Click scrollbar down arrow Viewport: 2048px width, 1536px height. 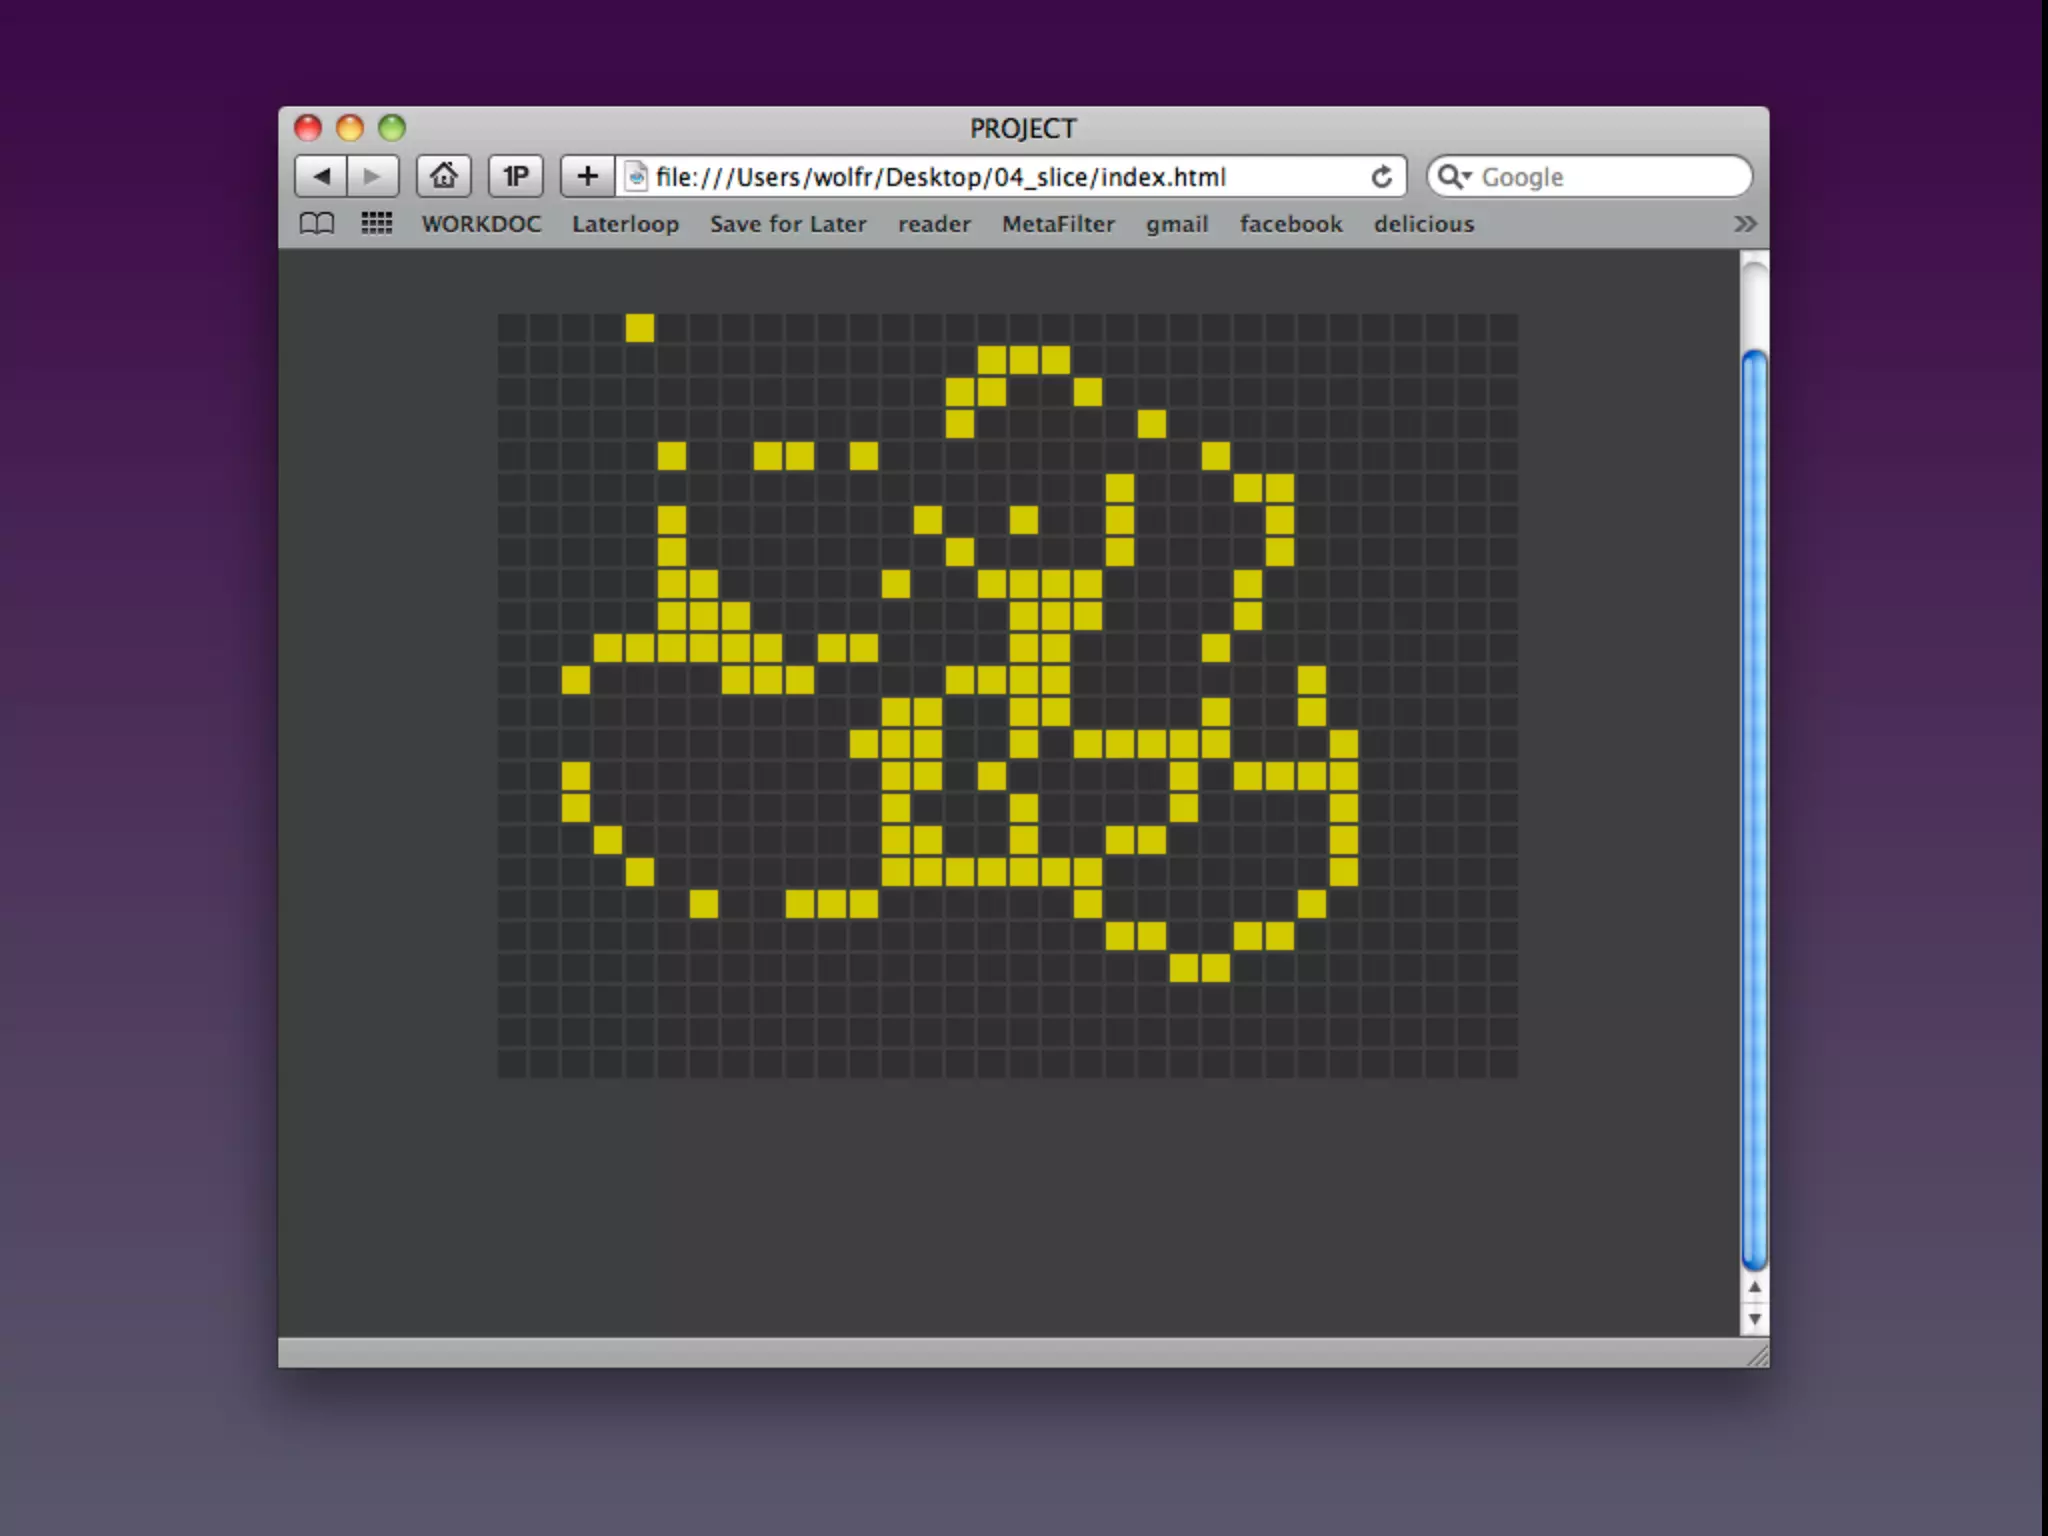pos(1754,1319)
